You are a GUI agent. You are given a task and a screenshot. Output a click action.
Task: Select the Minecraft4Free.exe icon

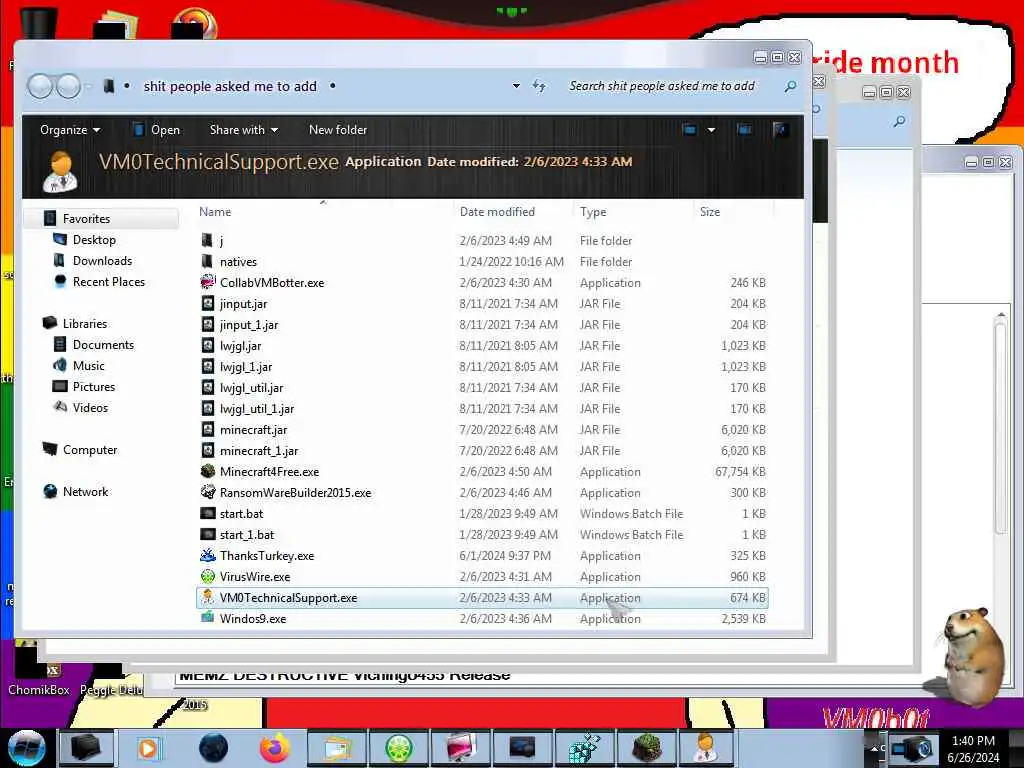208,471
